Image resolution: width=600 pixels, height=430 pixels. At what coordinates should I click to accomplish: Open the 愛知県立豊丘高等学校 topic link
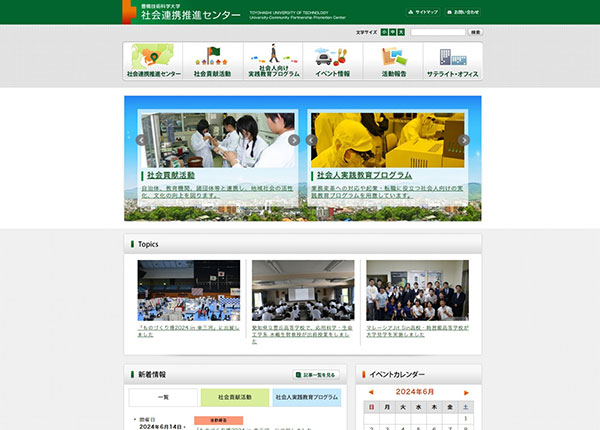click(x=302, y=334)
